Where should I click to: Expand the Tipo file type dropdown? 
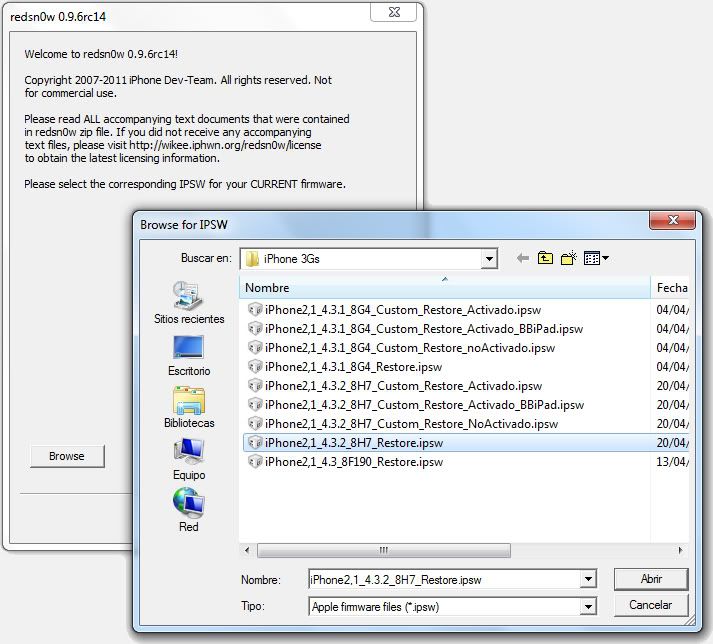(588, 606)
